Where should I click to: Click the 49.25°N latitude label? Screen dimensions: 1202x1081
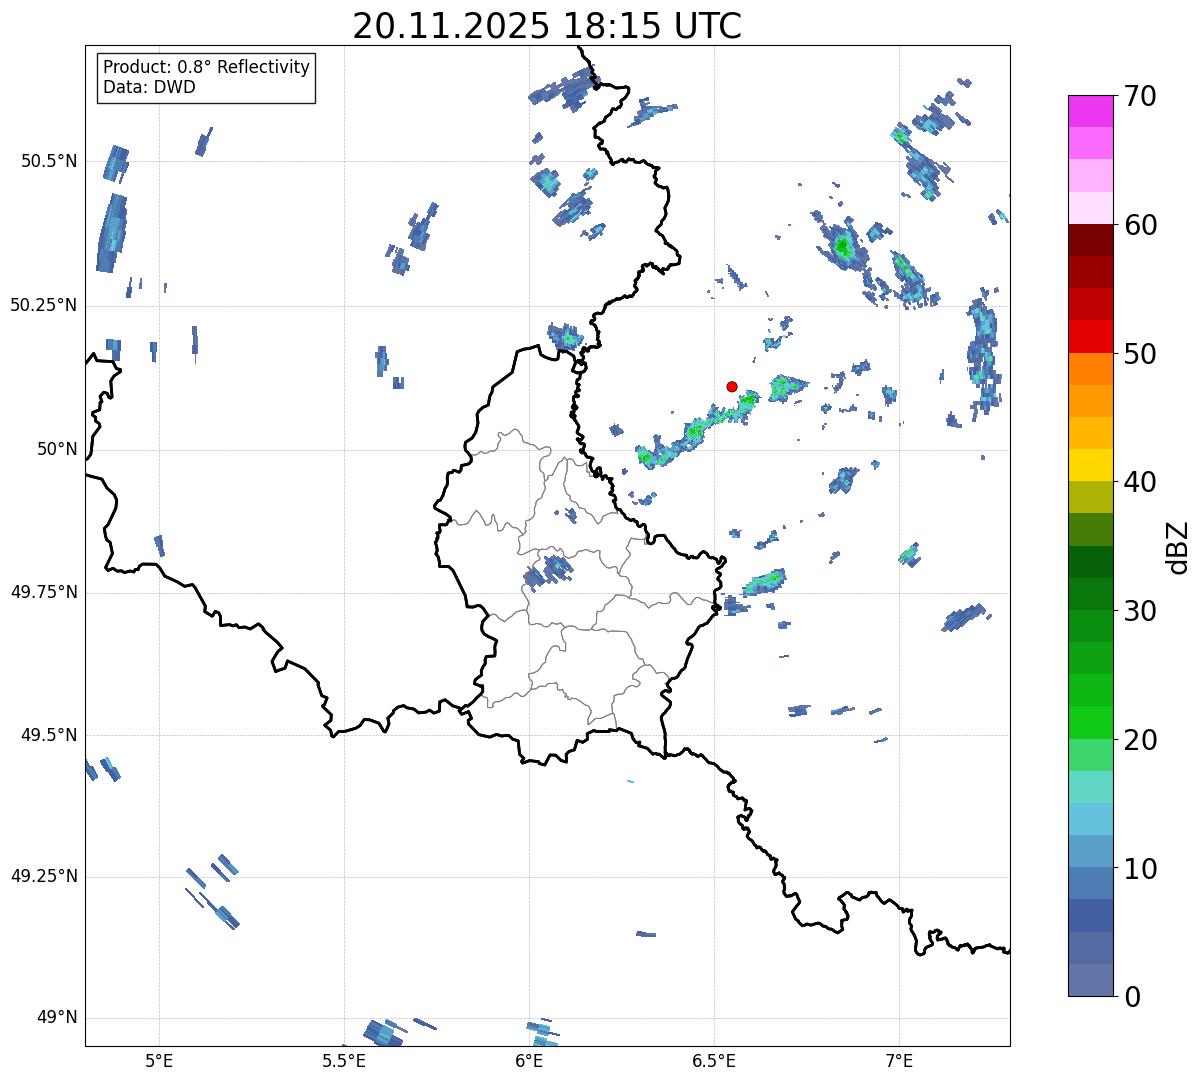tap(44, 876)
